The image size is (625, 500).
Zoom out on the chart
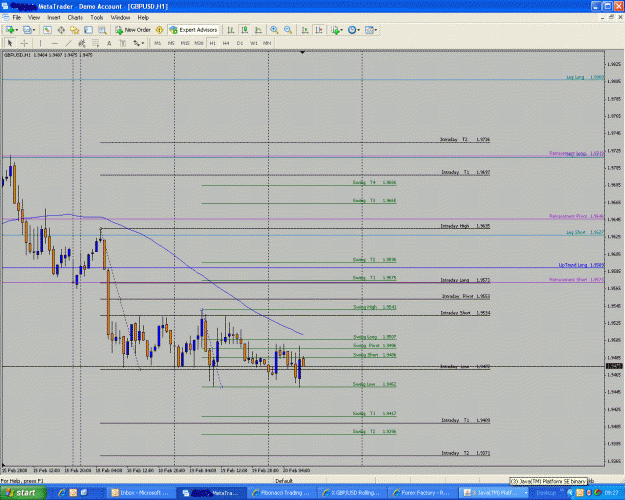pyautogui.click(x=288, y=30)
